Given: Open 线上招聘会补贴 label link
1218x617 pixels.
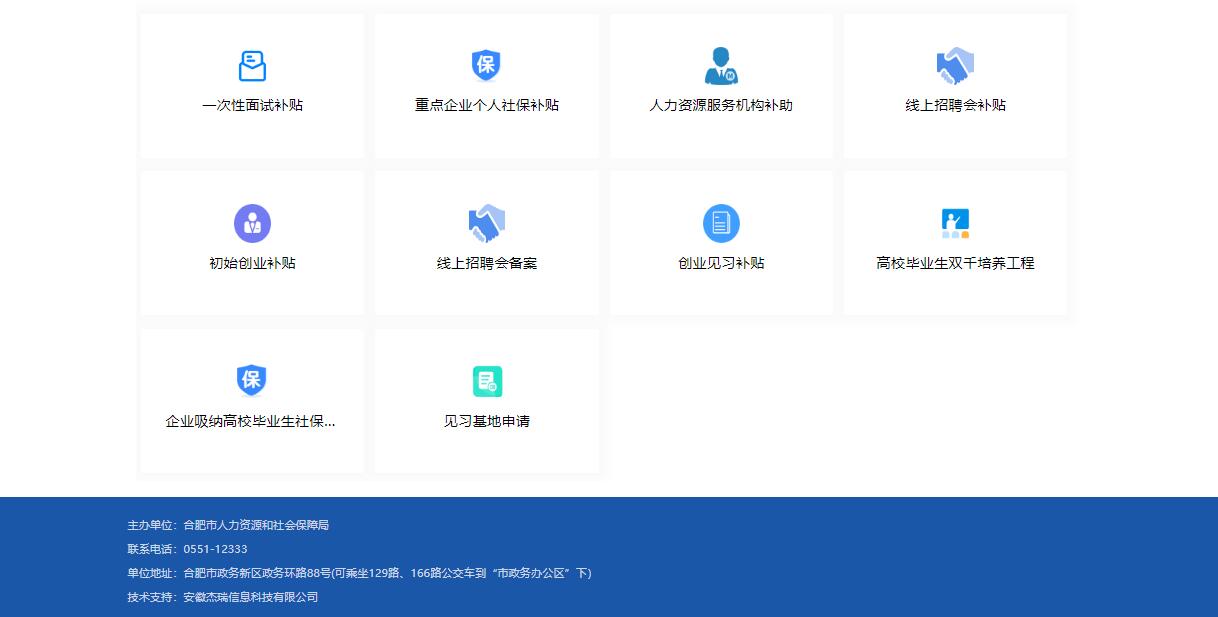Looking at the screenshot, I should (955, 105).
